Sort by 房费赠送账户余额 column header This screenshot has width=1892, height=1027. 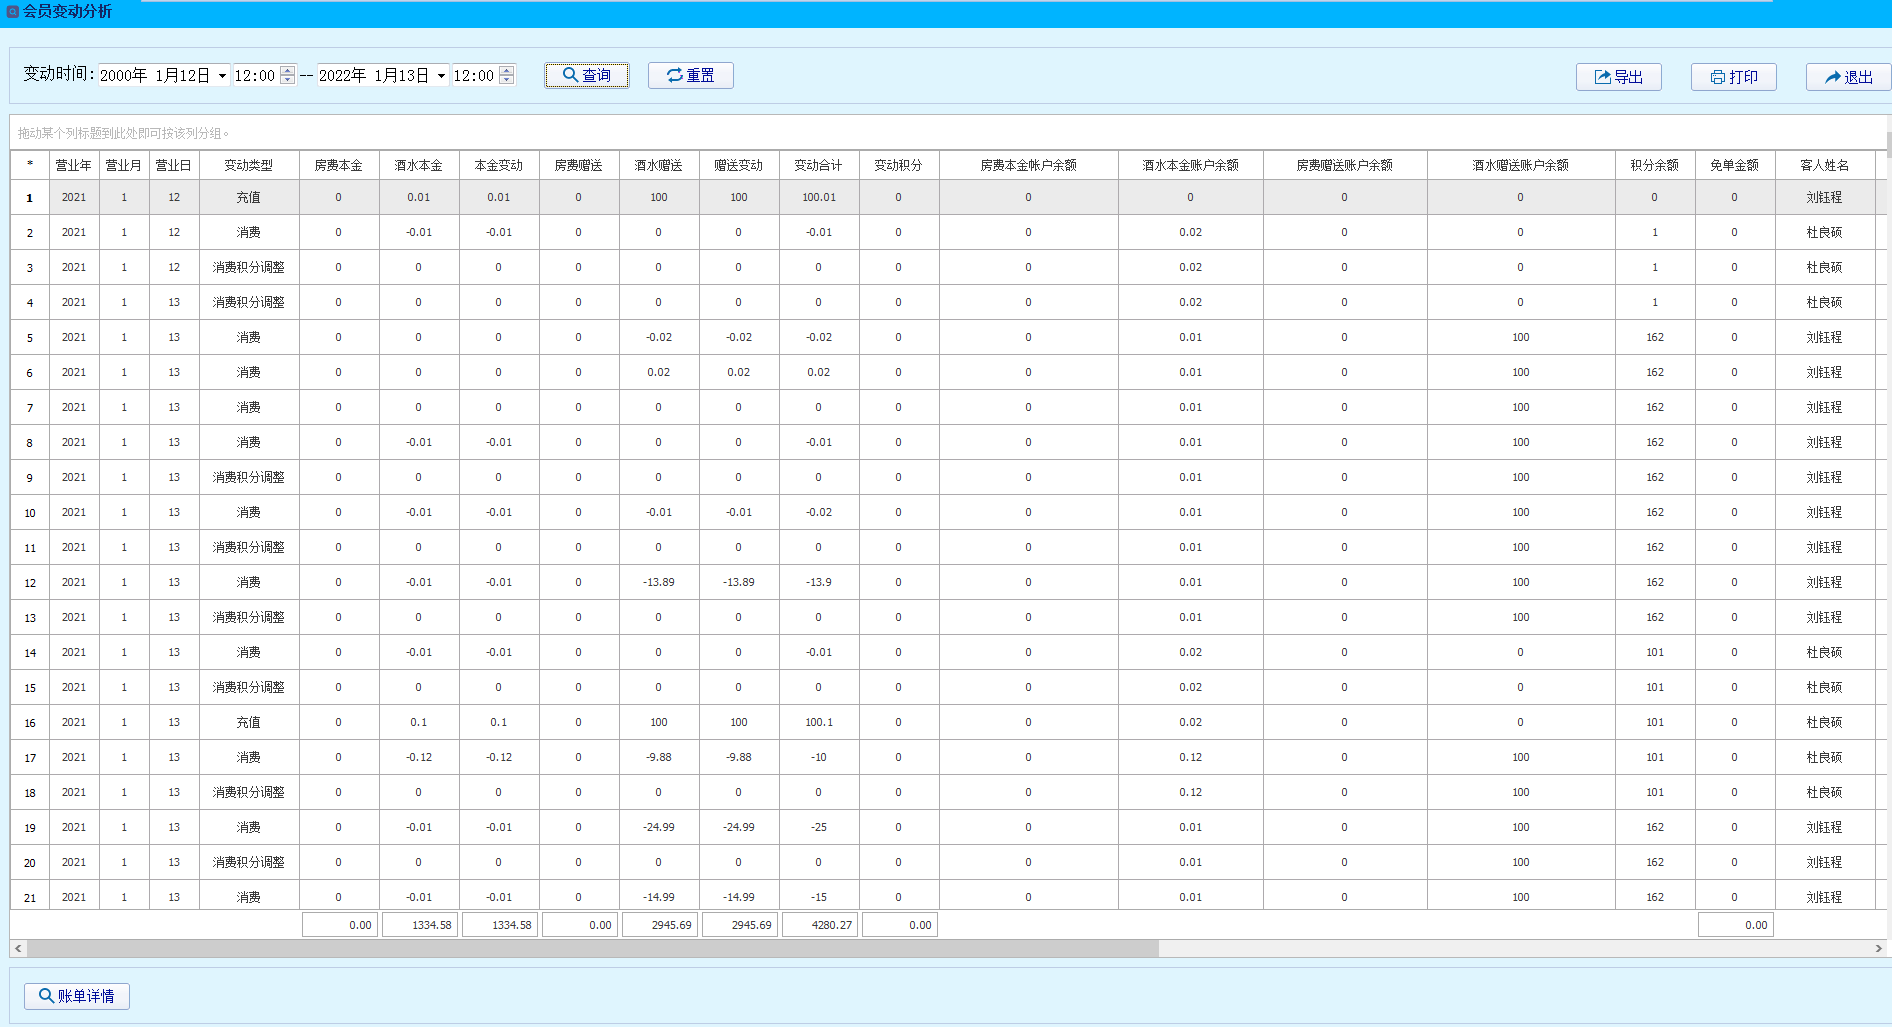coord(1345,165)
